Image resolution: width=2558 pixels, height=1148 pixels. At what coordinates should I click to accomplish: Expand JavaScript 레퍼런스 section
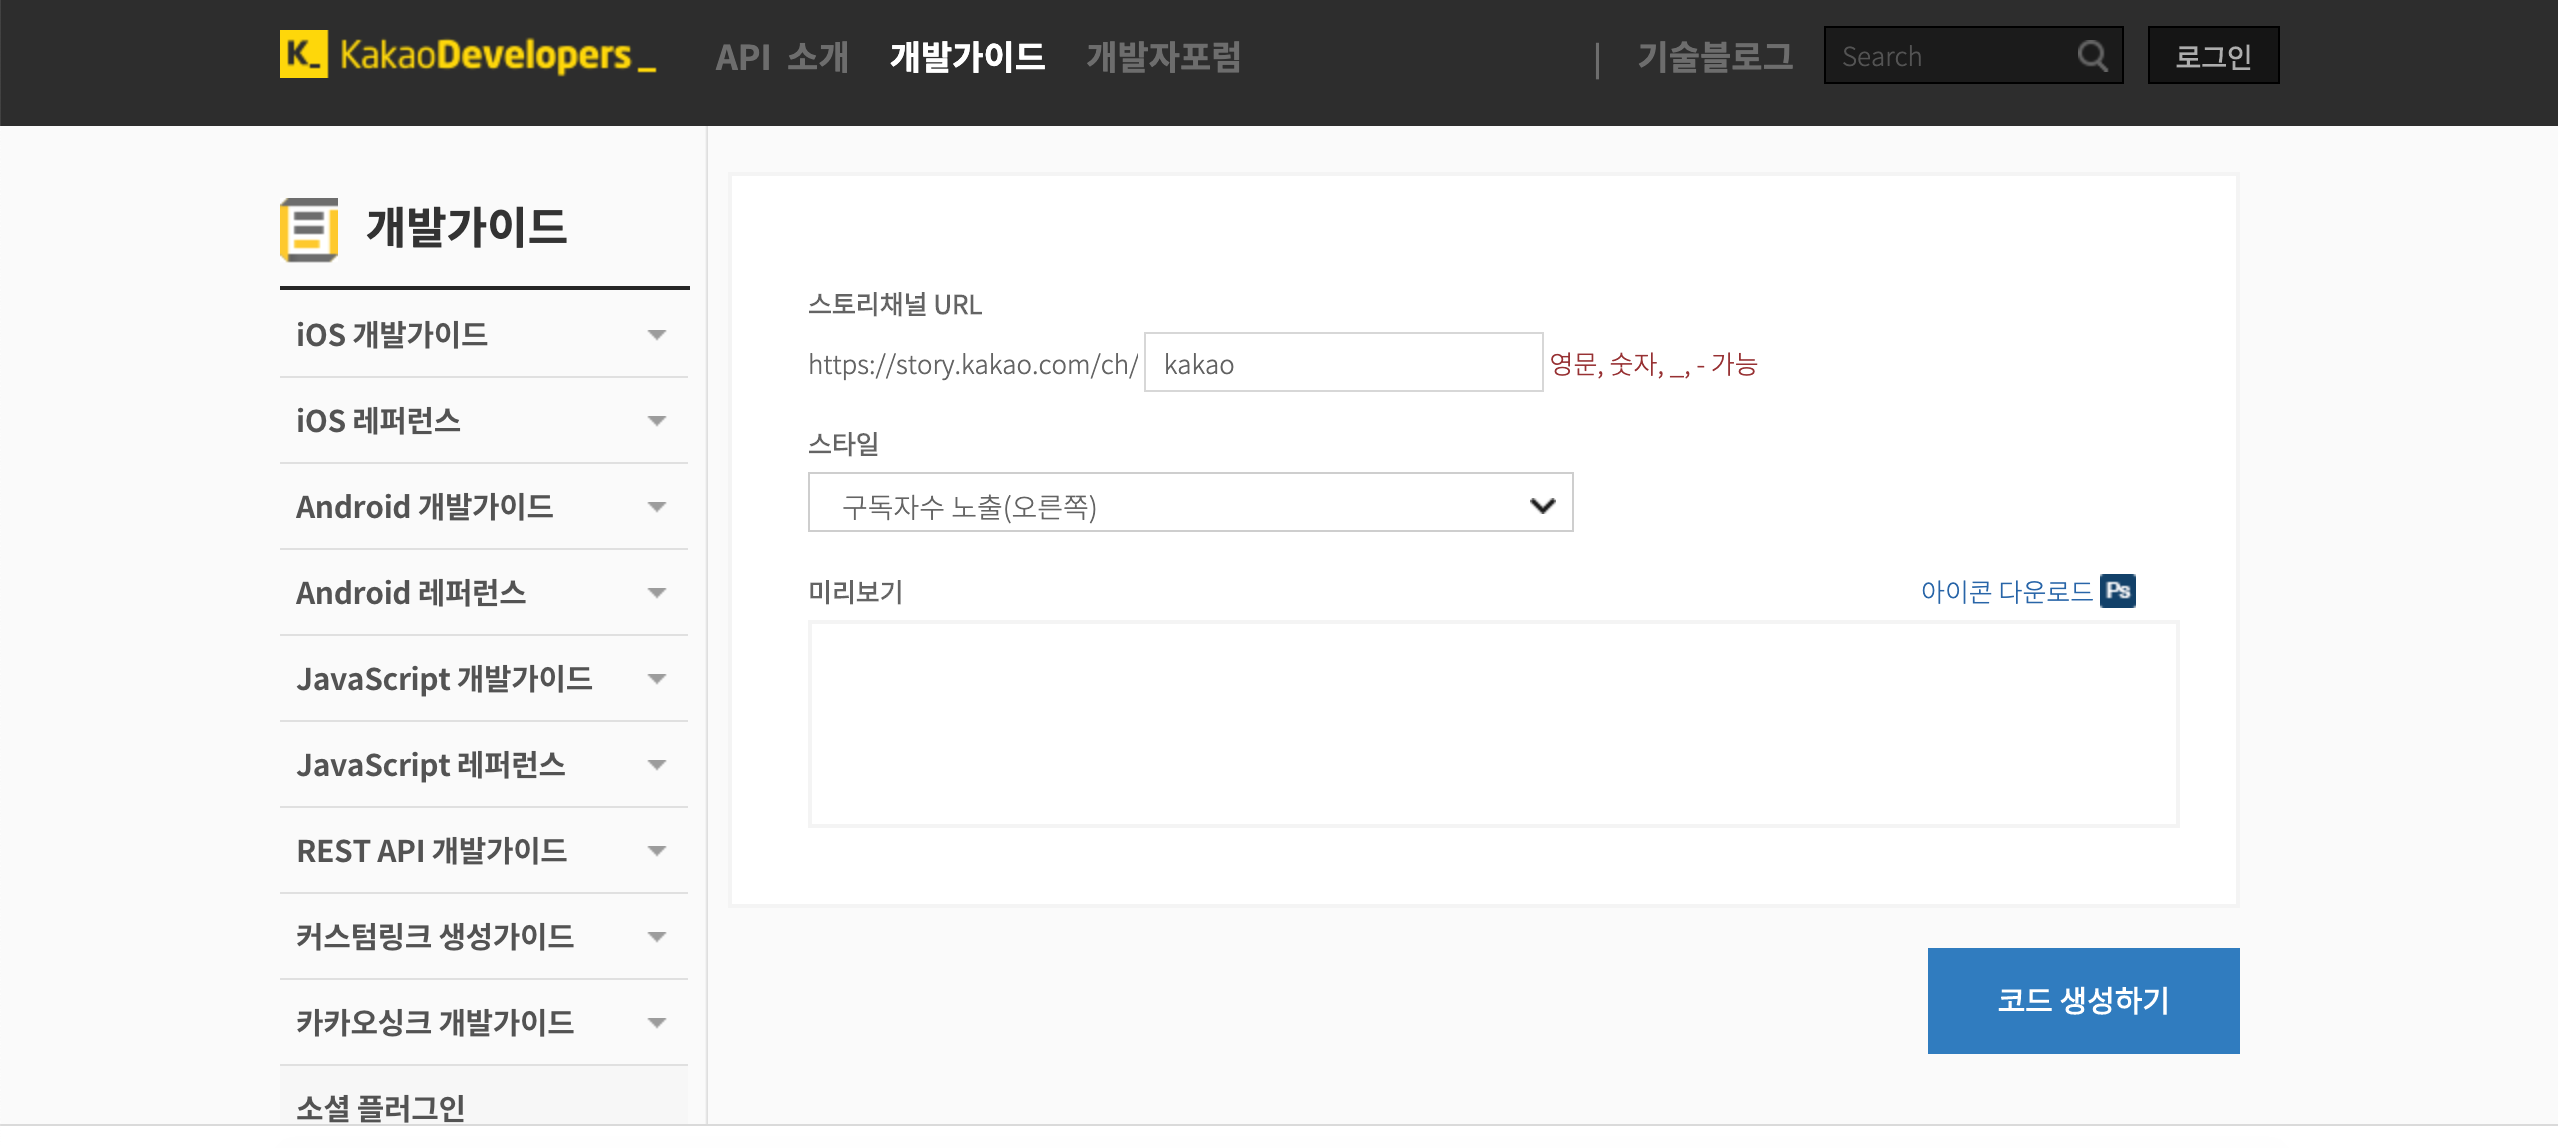coord(656,765)
